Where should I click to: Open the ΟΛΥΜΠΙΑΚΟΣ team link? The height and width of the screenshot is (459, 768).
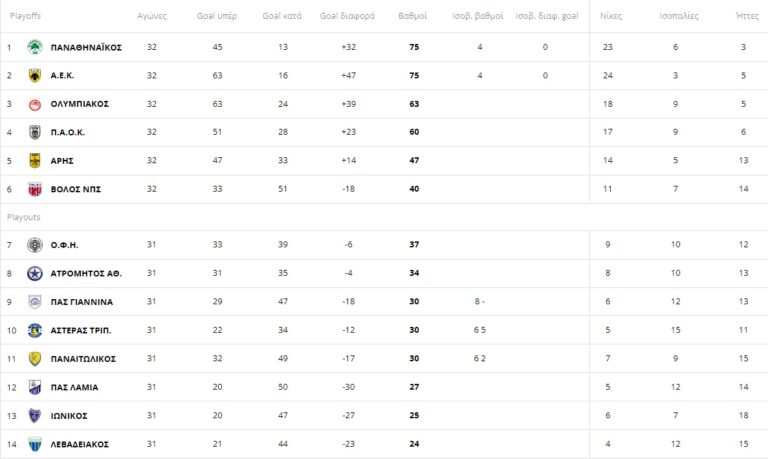click(x=80, y=104)
